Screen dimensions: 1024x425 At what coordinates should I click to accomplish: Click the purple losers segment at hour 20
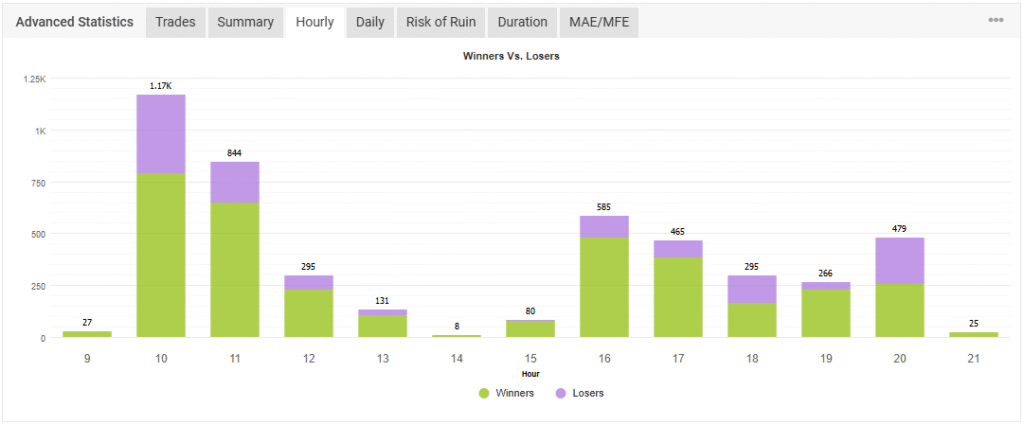coord(899,260)
